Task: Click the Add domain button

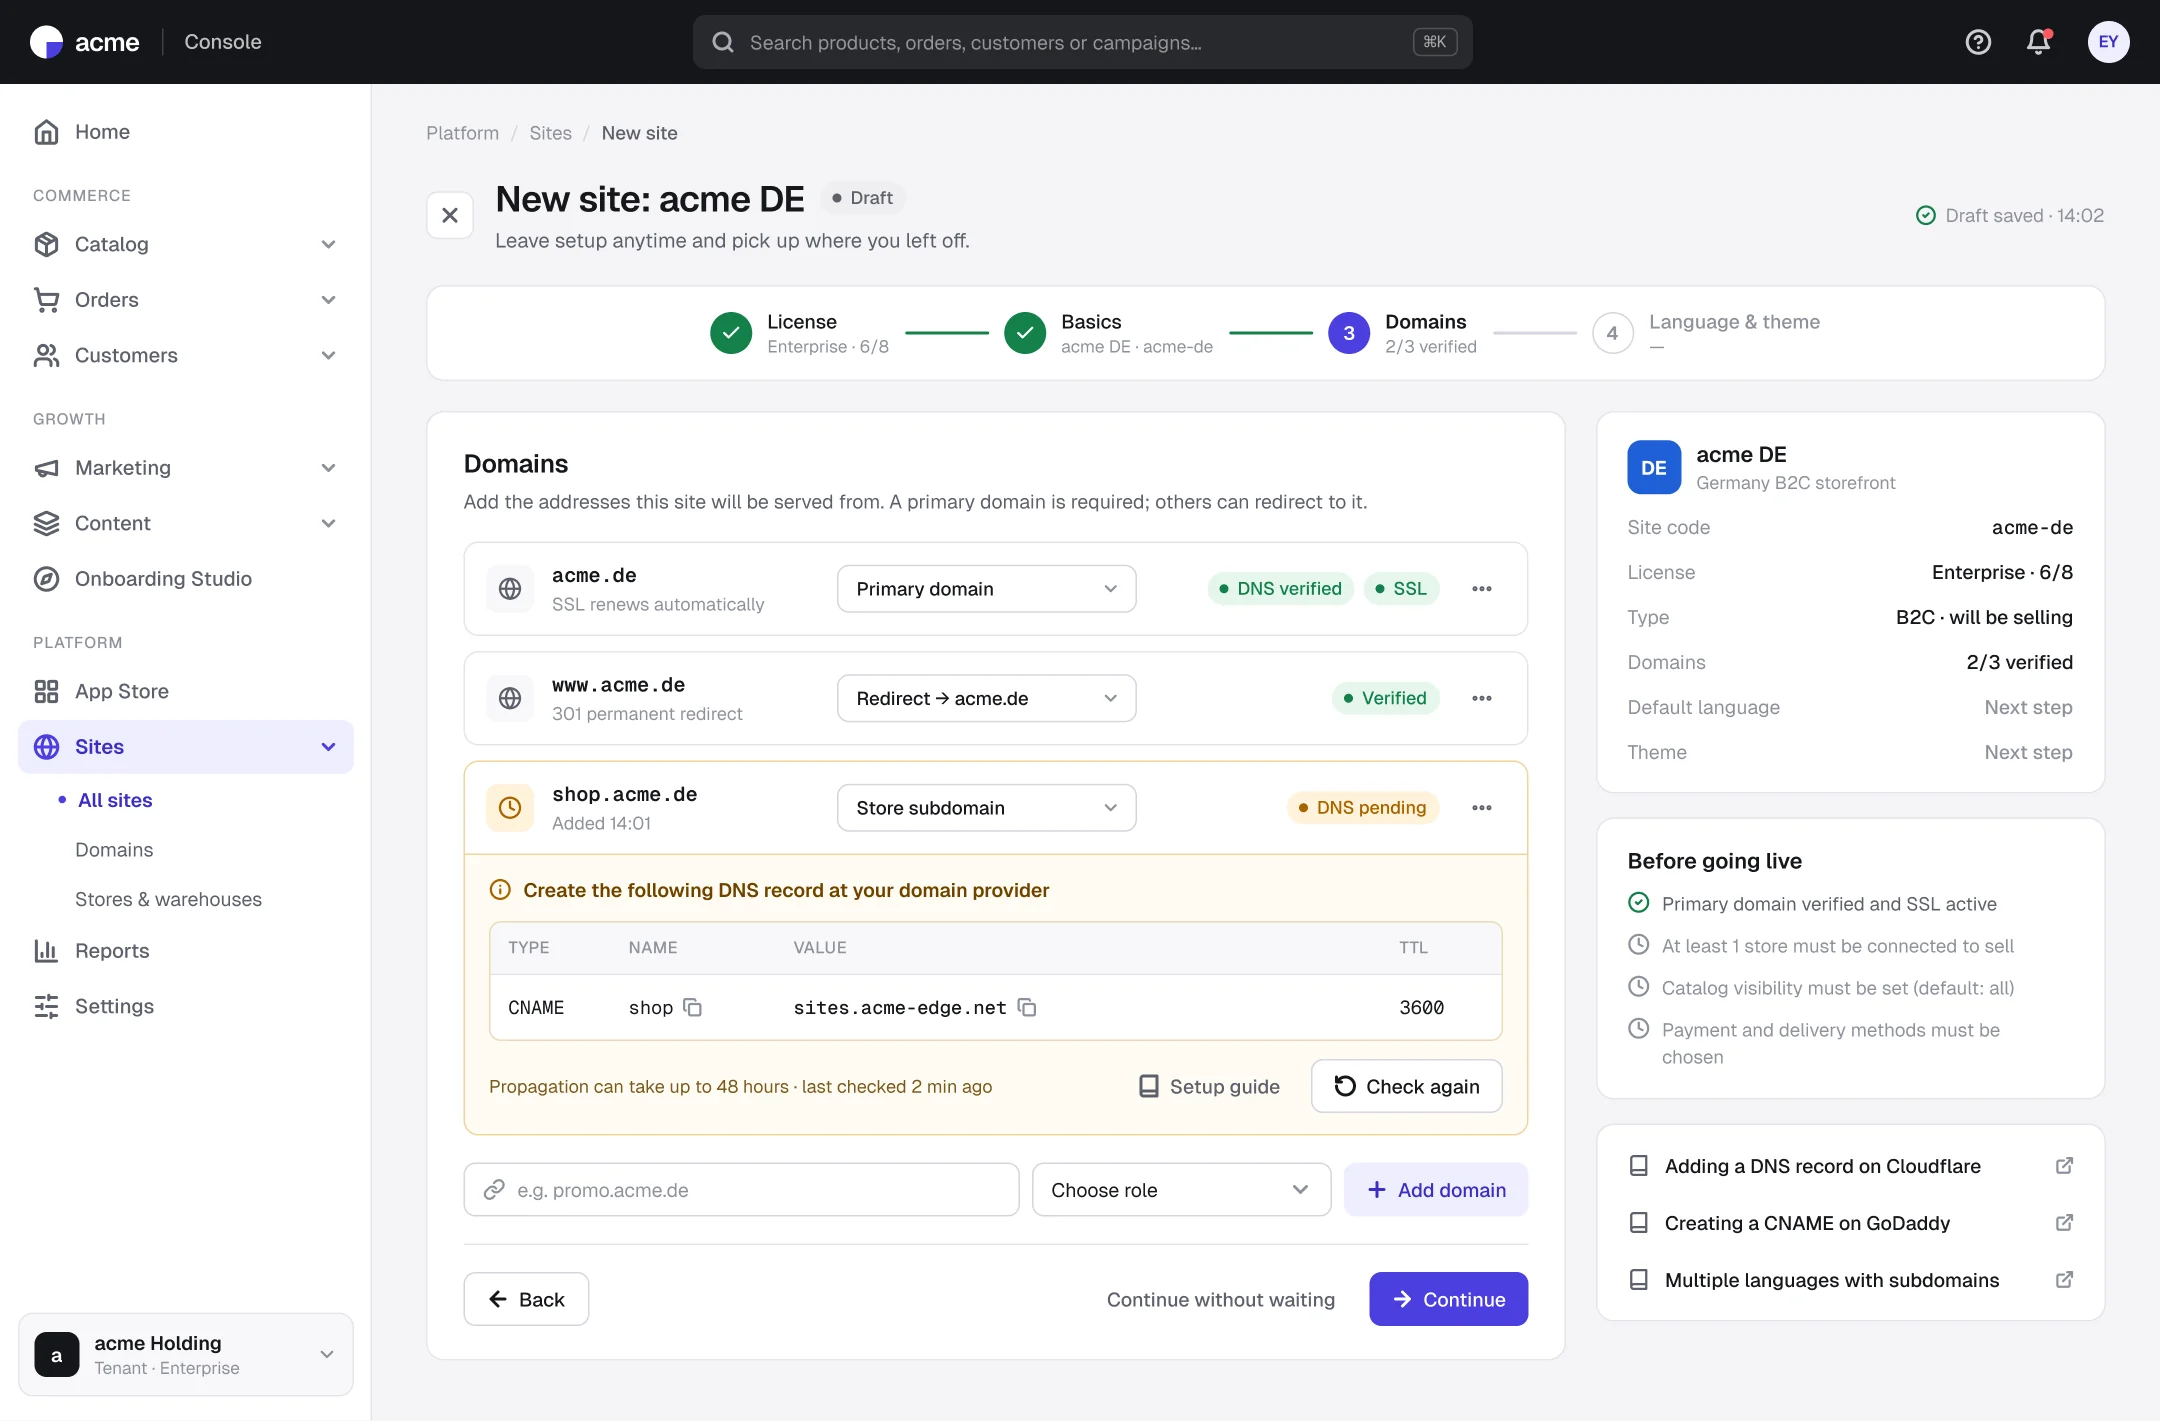Action: (1435, 1190)
